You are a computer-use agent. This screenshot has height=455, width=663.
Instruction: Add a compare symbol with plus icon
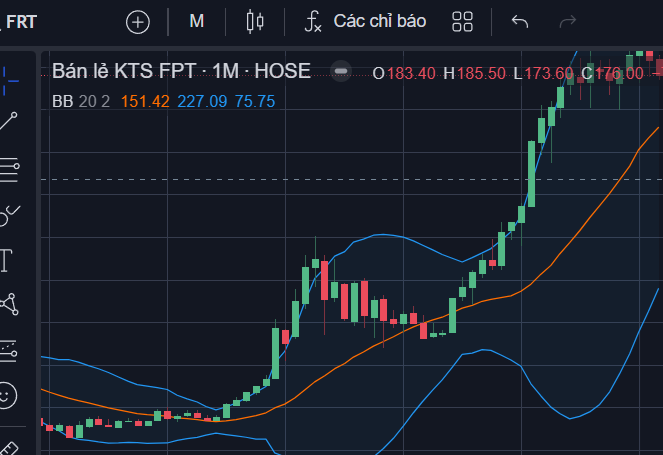(x=138, y=22)
